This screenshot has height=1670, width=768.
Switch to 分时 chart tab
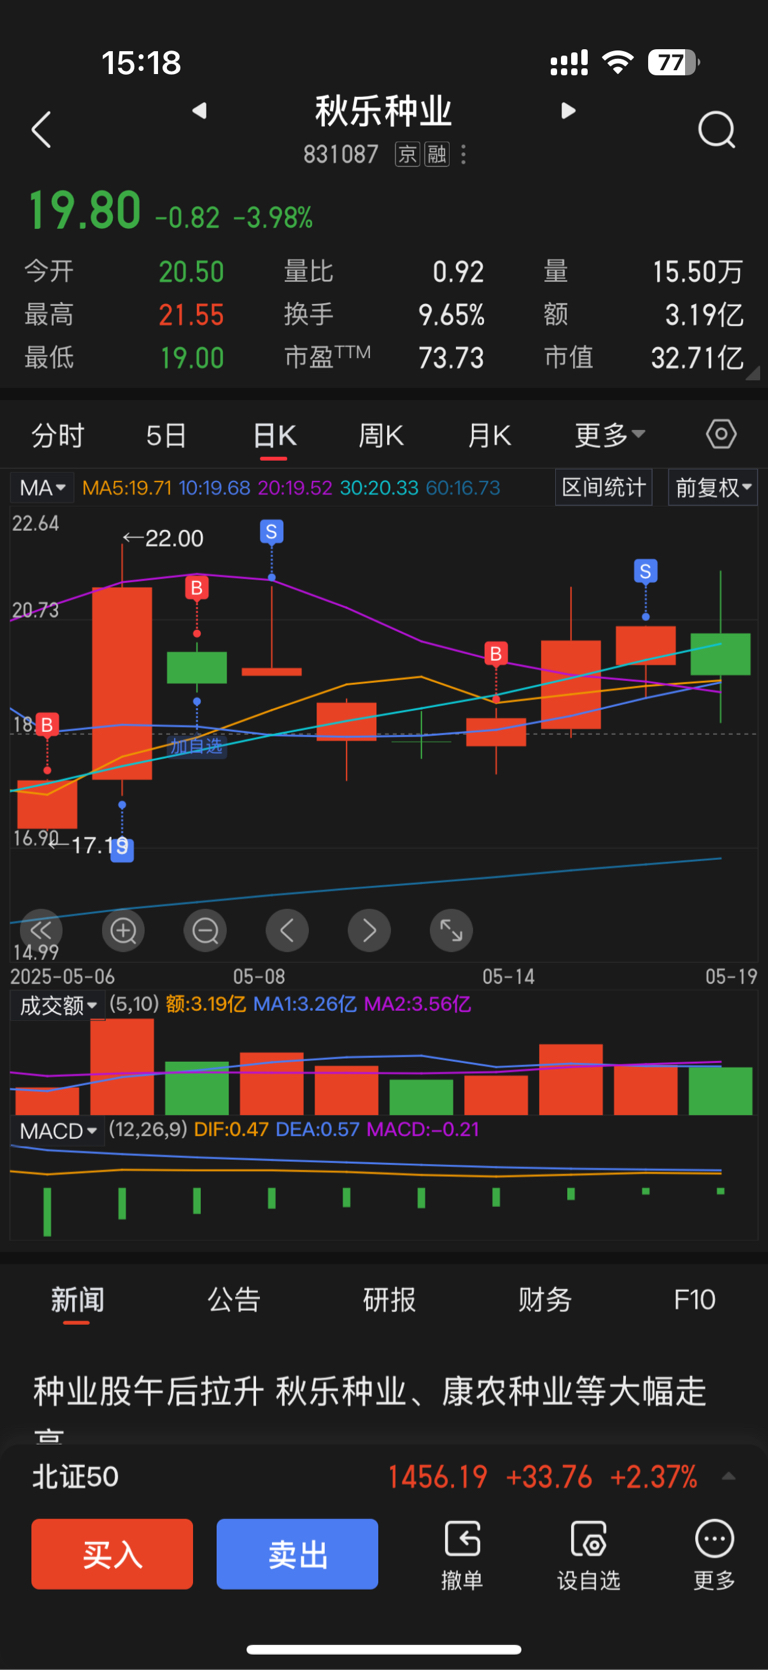[58, 435]
